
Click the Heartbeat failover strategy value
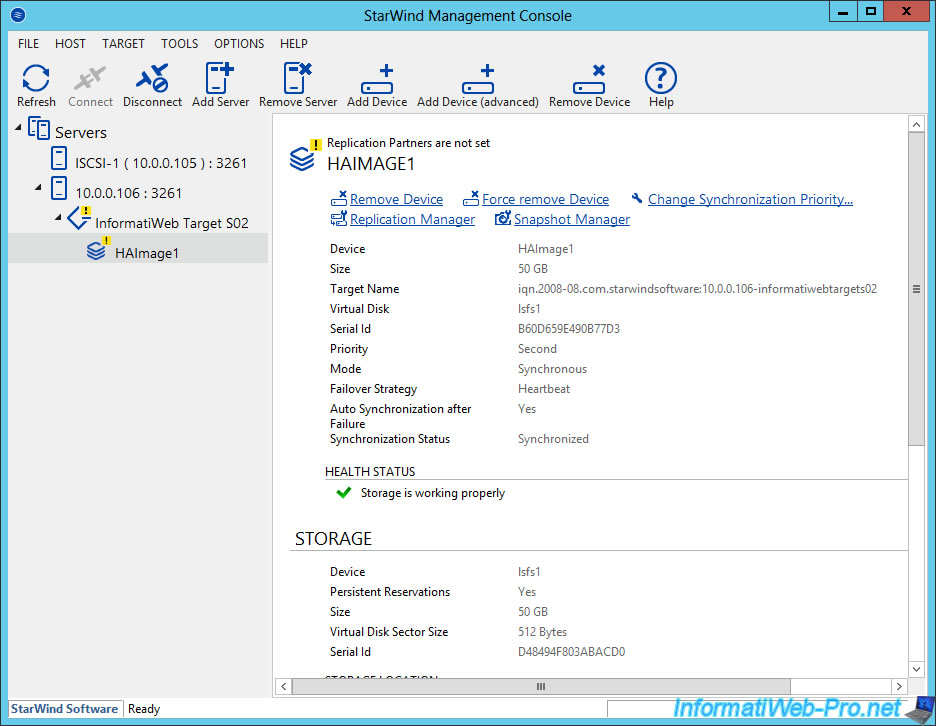[544, 389]
